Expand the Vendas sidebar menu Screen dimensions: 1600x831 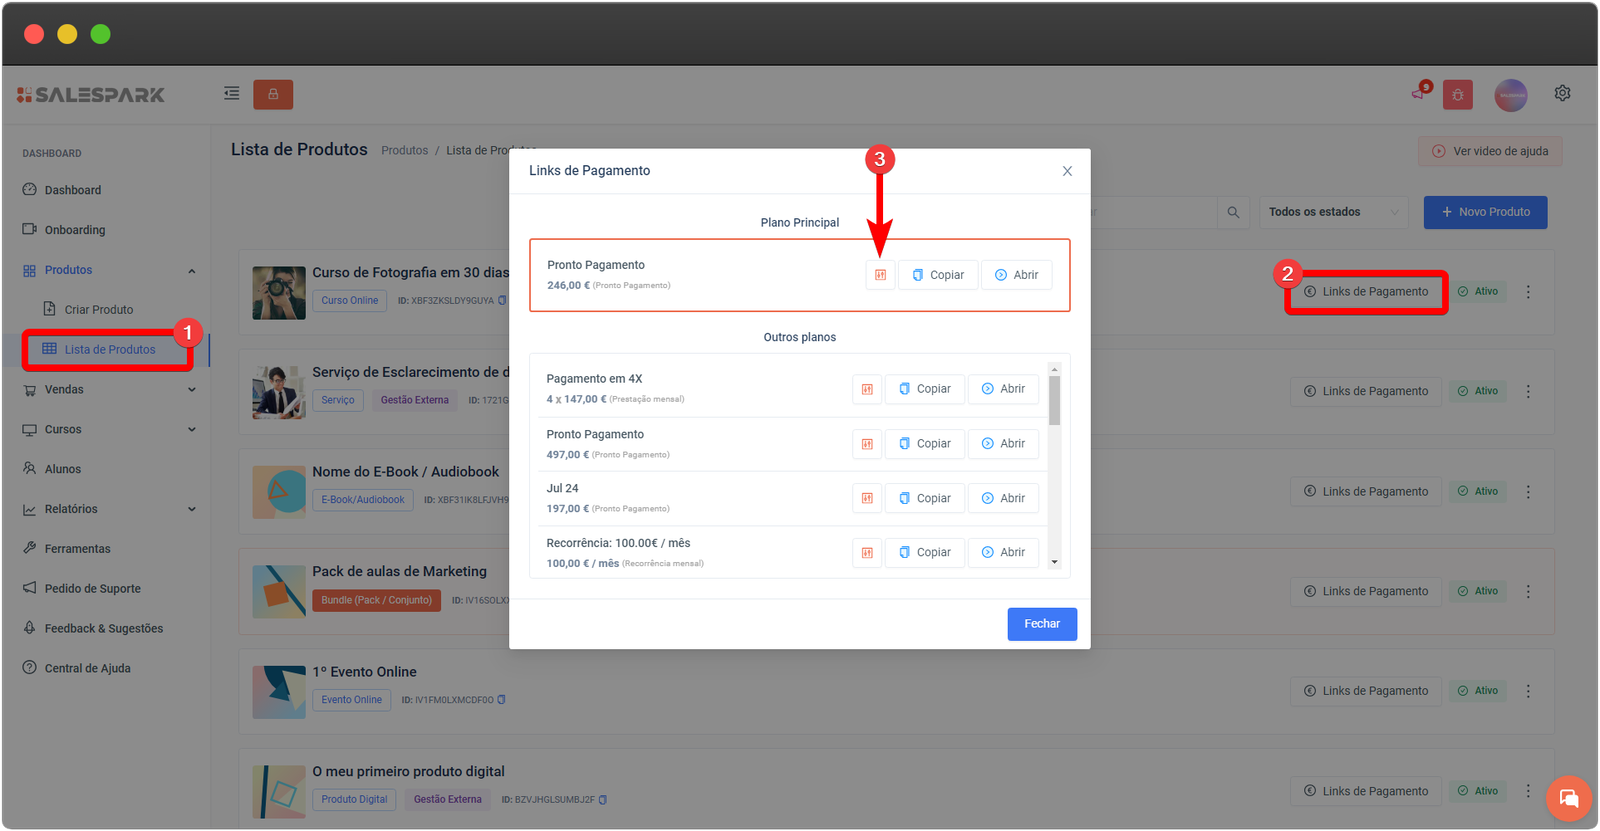tap(108, 390)
